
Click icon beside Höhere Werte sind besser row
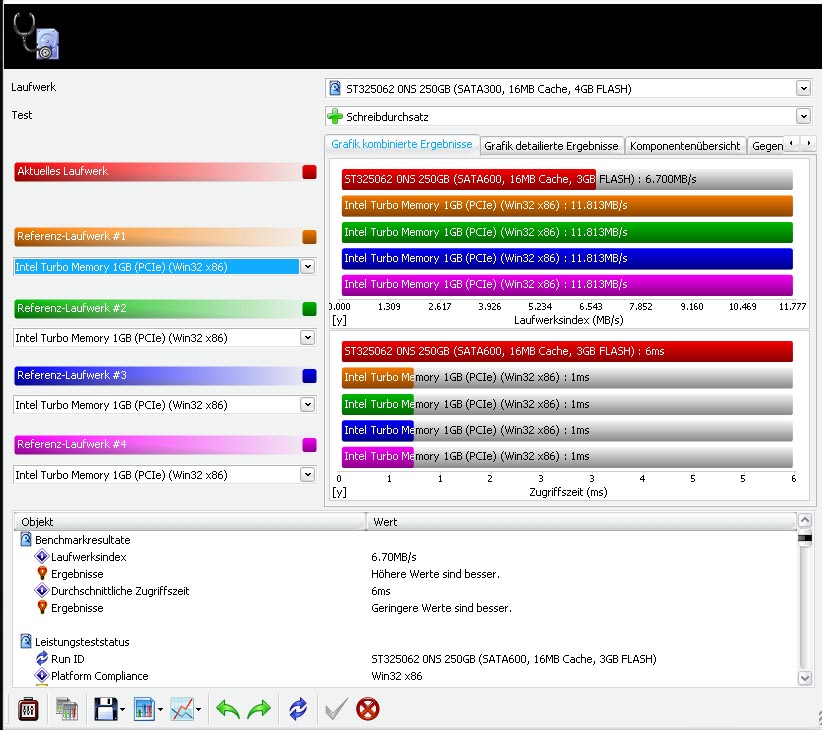coord(42,573)
